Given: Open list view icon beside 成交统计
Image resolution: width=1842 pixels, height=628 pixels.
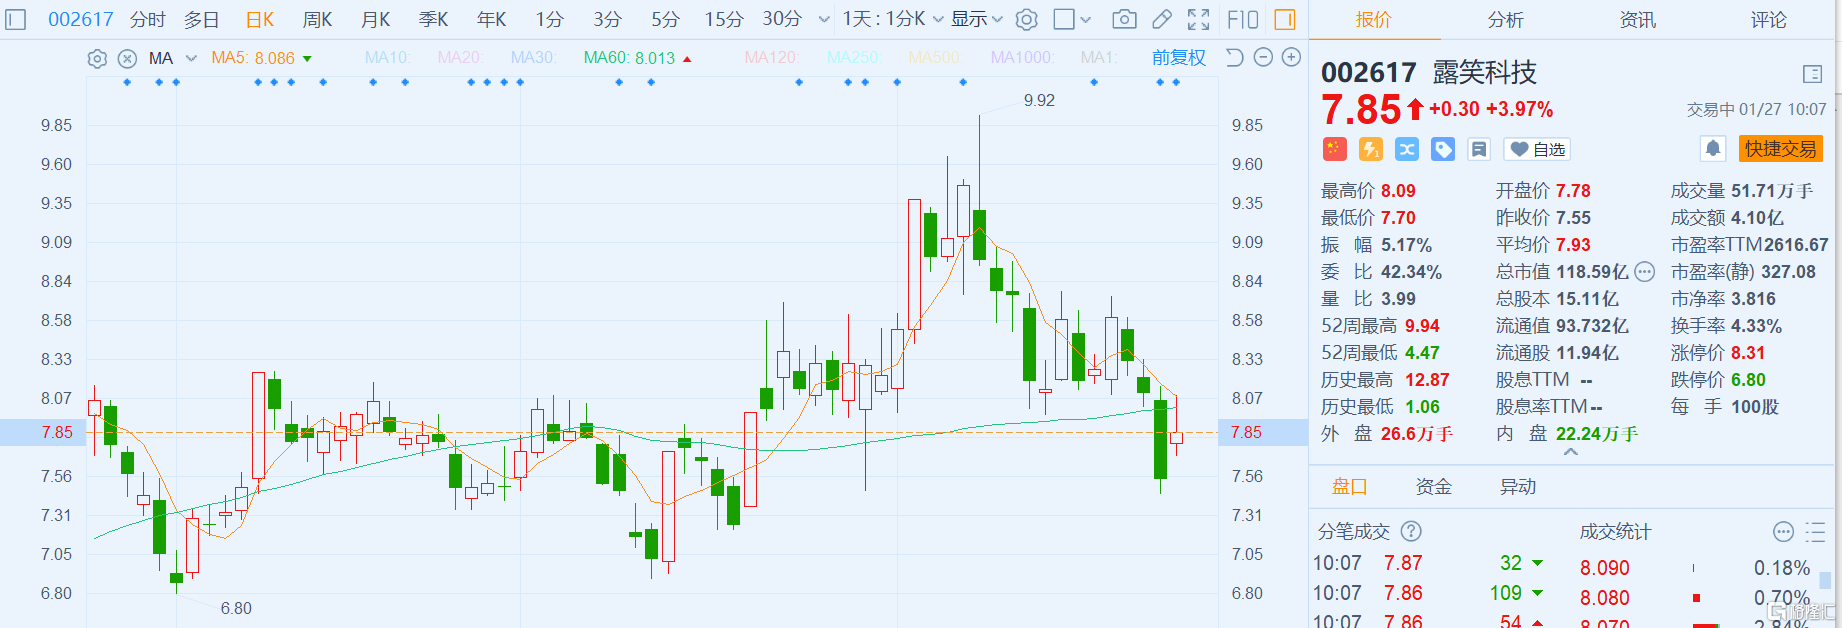Looking at the screenshot, I should (x=1816, y=531).
